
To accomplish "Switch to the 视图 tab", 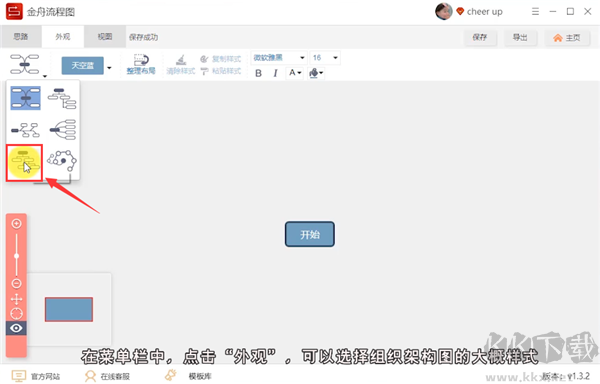I will (x=105, y=36).
